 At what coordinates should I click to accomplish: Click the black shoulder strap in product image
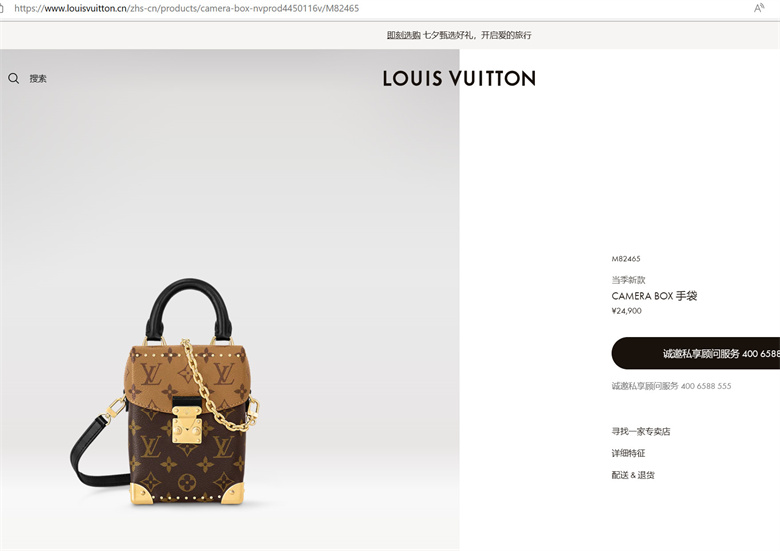click(95, 455)
